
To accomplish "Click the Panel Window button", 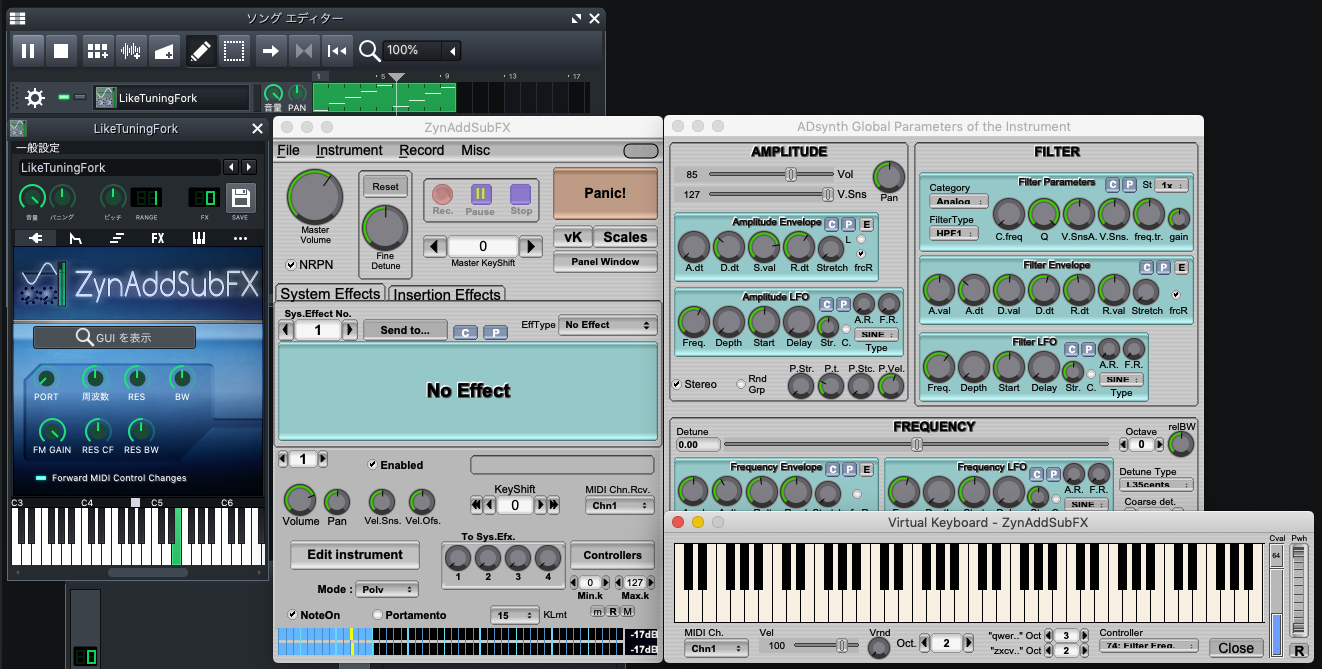I will point(605,261).
